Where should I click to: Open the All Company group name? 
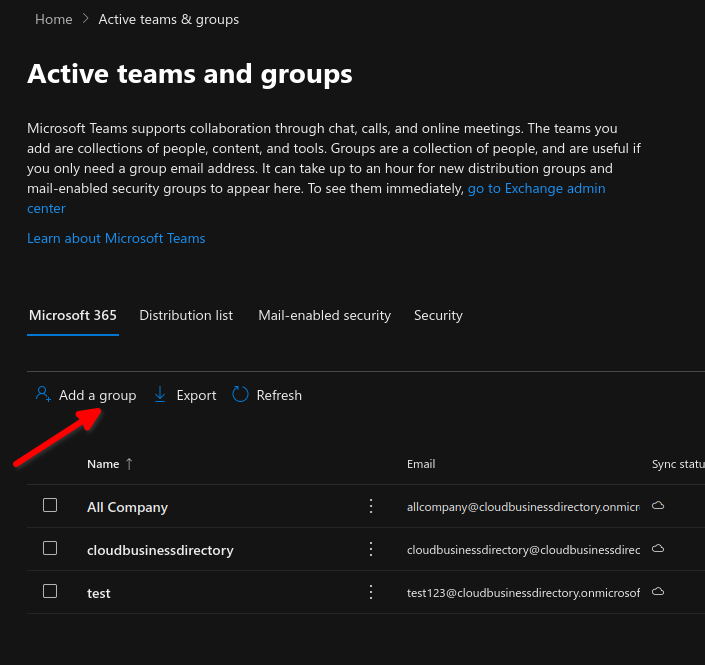pos(127,507)
